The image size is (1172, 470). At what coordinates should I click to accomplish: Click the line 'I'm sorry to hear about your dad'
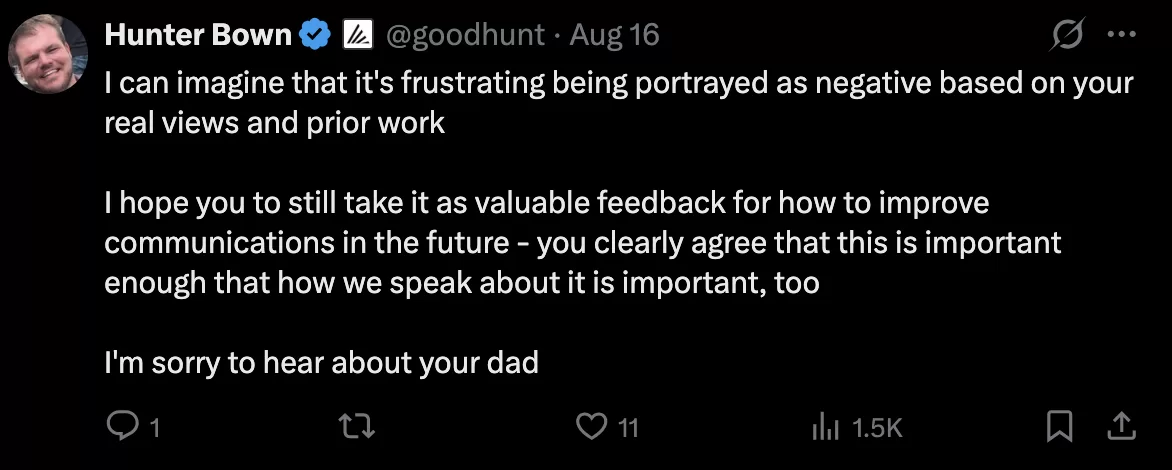coord(321,362)
